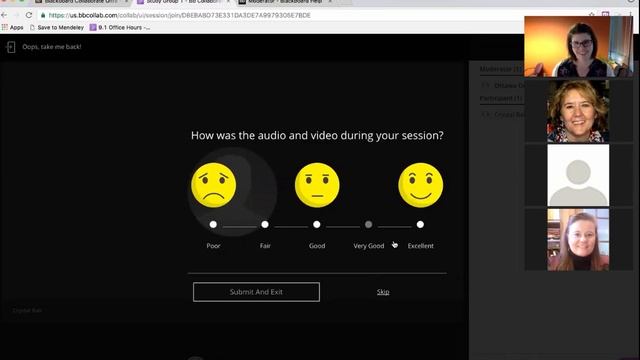This screenshot has height=360, width=640.
Task: Select the Fair rating dot
Action: click(x=265, y=224)
